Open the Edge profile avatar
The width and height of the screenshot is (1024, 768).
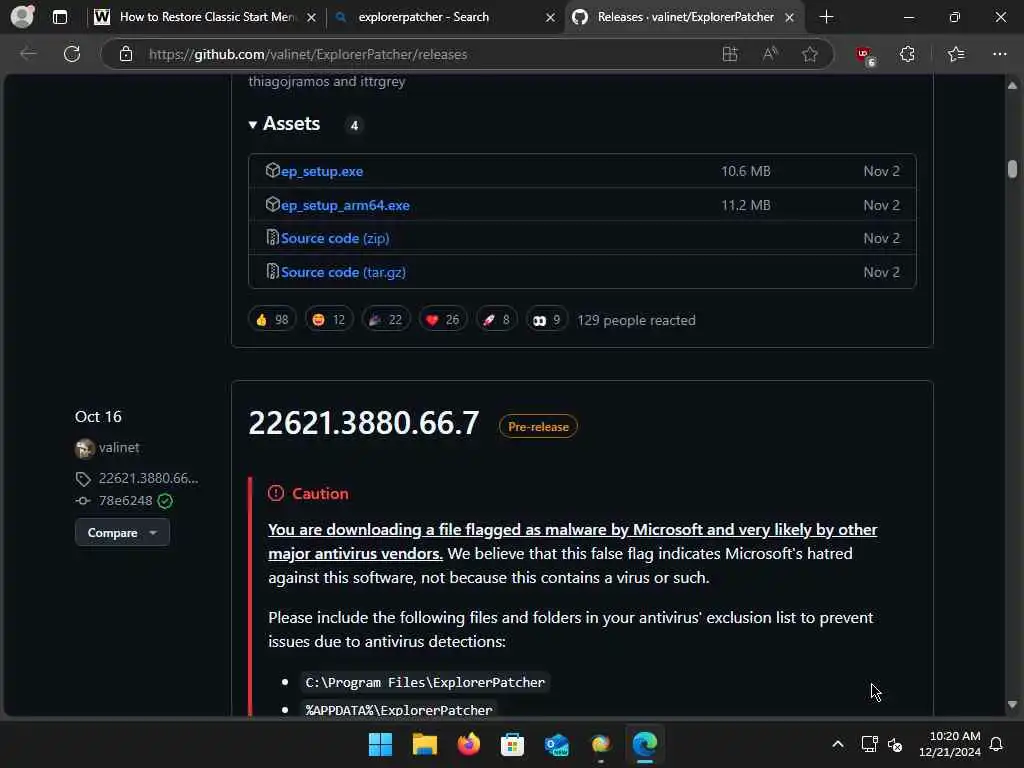[x=22, y=16]
